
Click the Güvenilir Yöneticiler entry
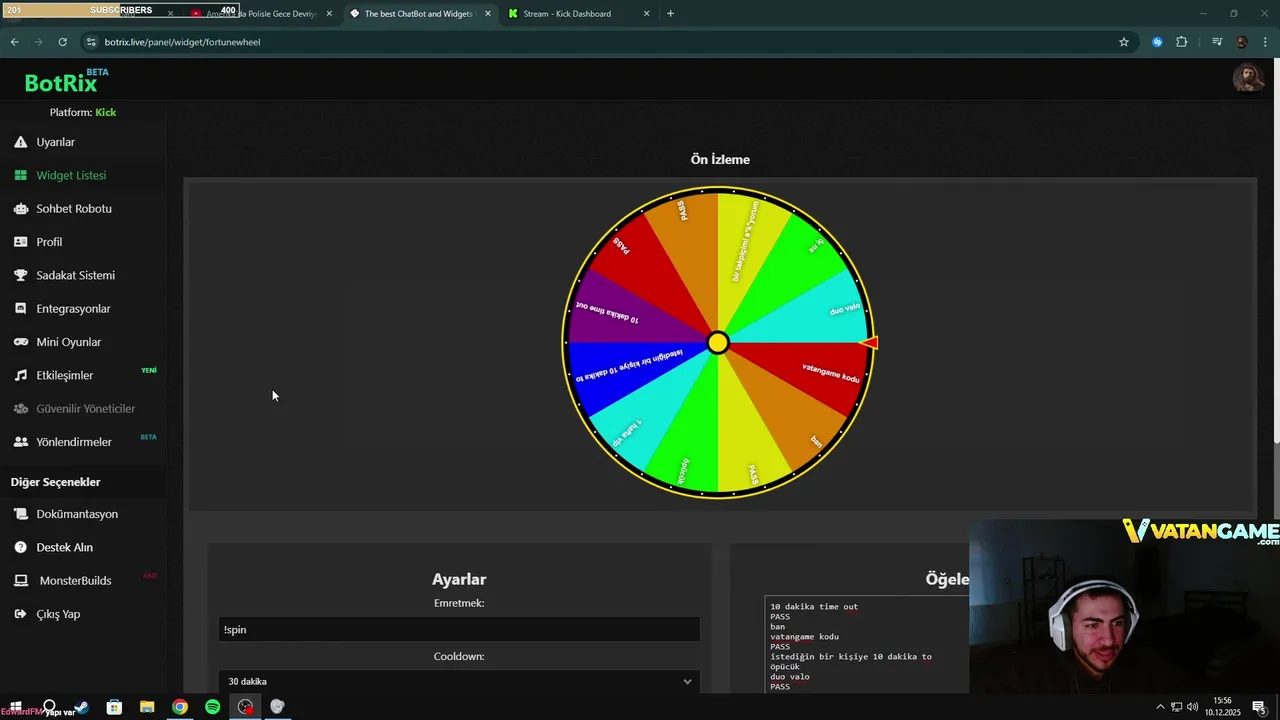tap(85, 409)
